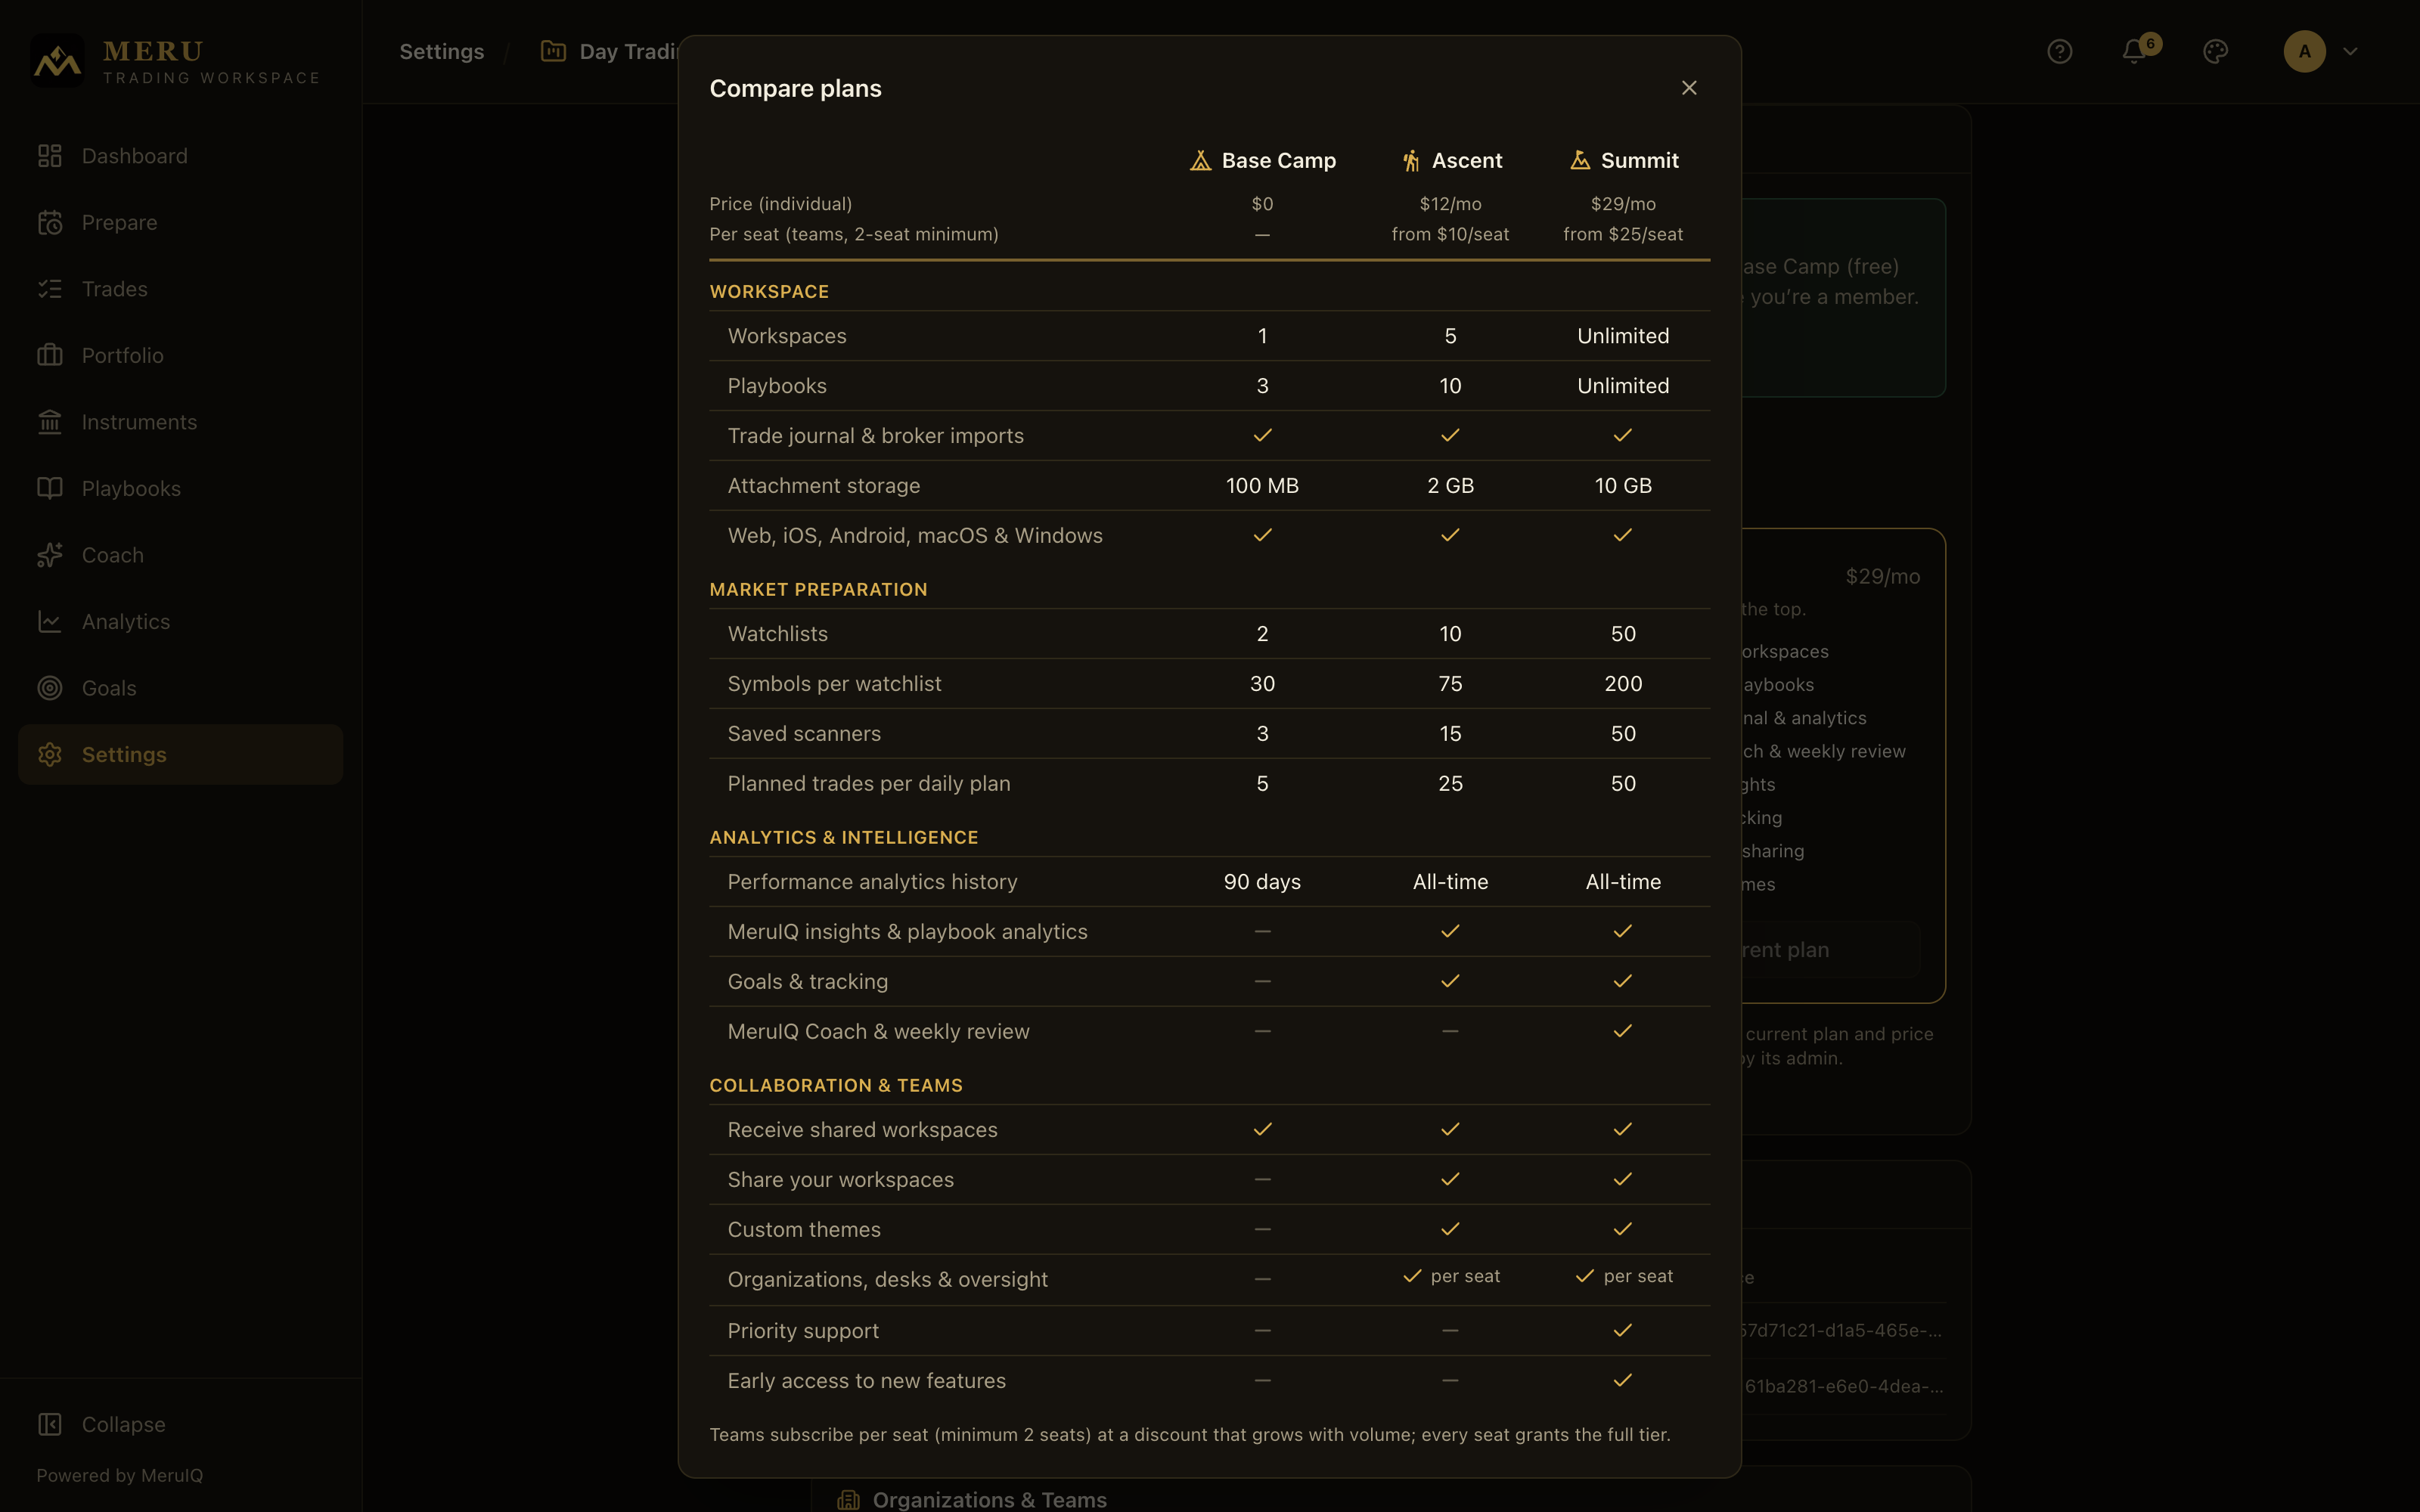Close the Compare plans dialog
This screenshot has height=1512, width=2420.
(1689, 88)
